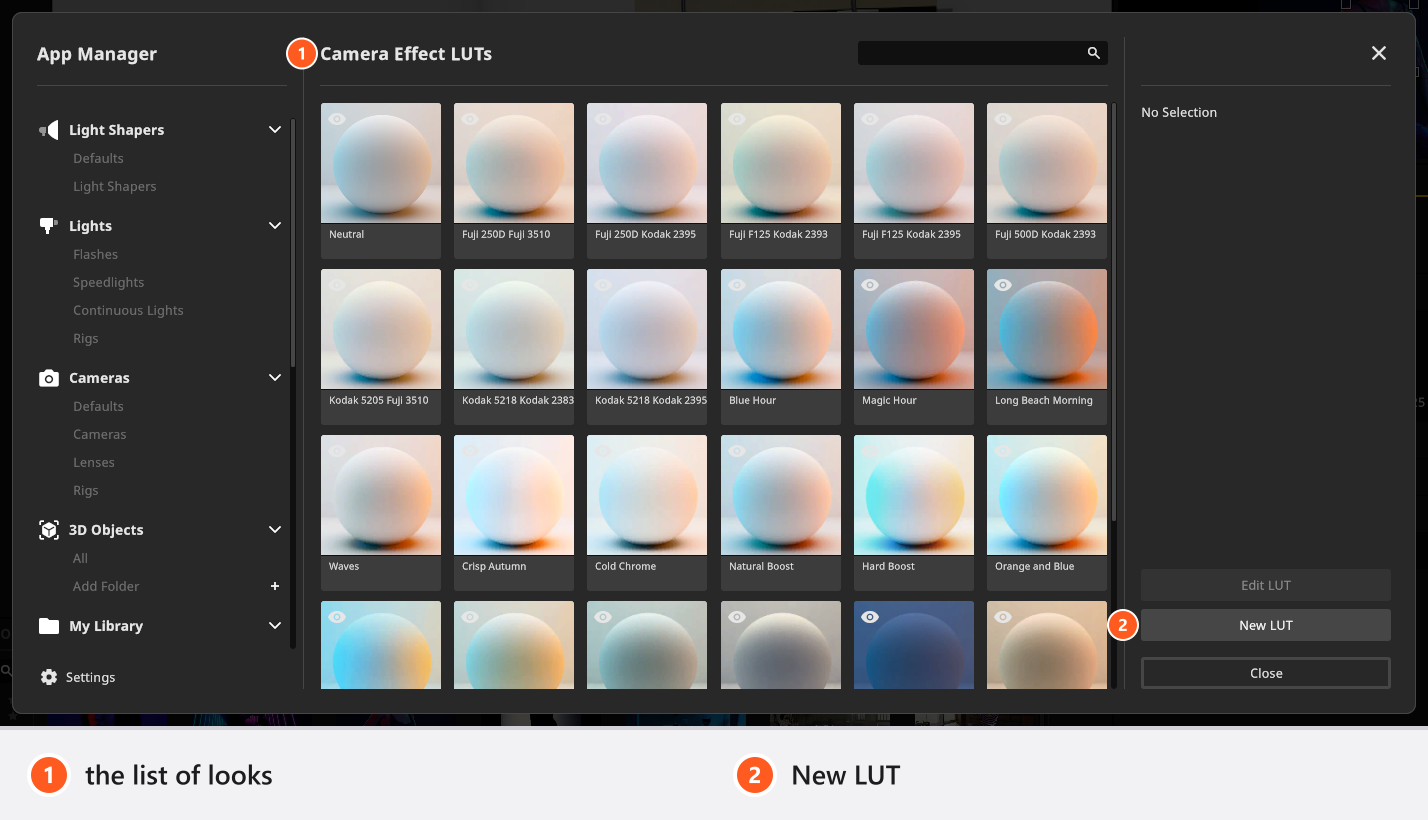
Task: Select the Hard Boost LUT thumbnail
Action: click(x=914, y=495)
